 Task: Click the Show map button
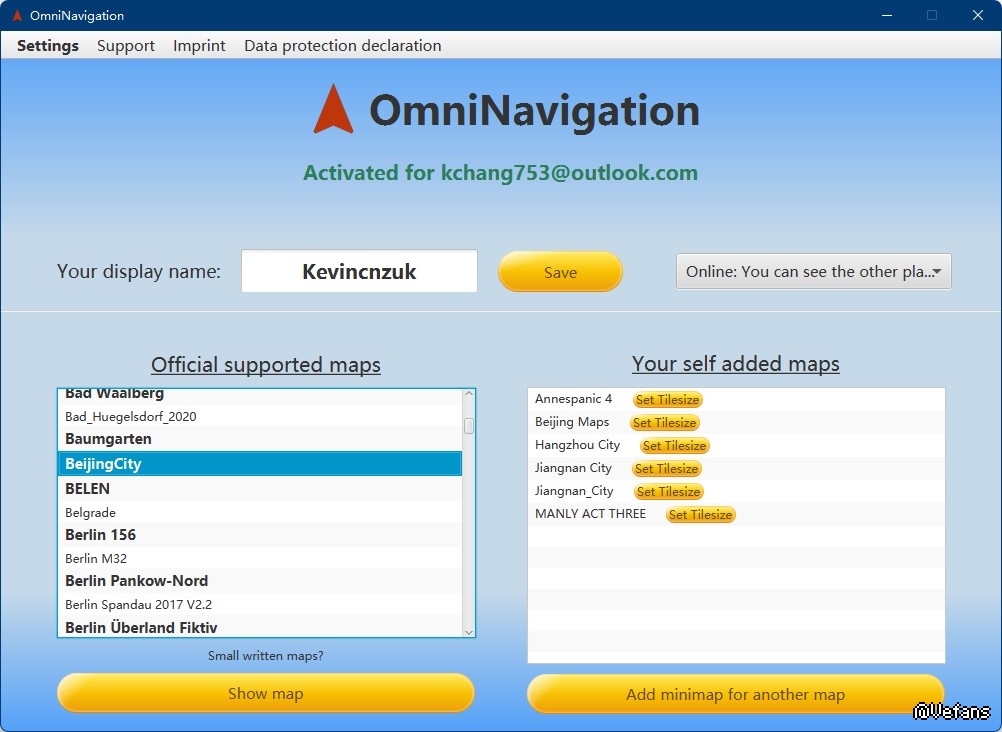tap(265, 694)
